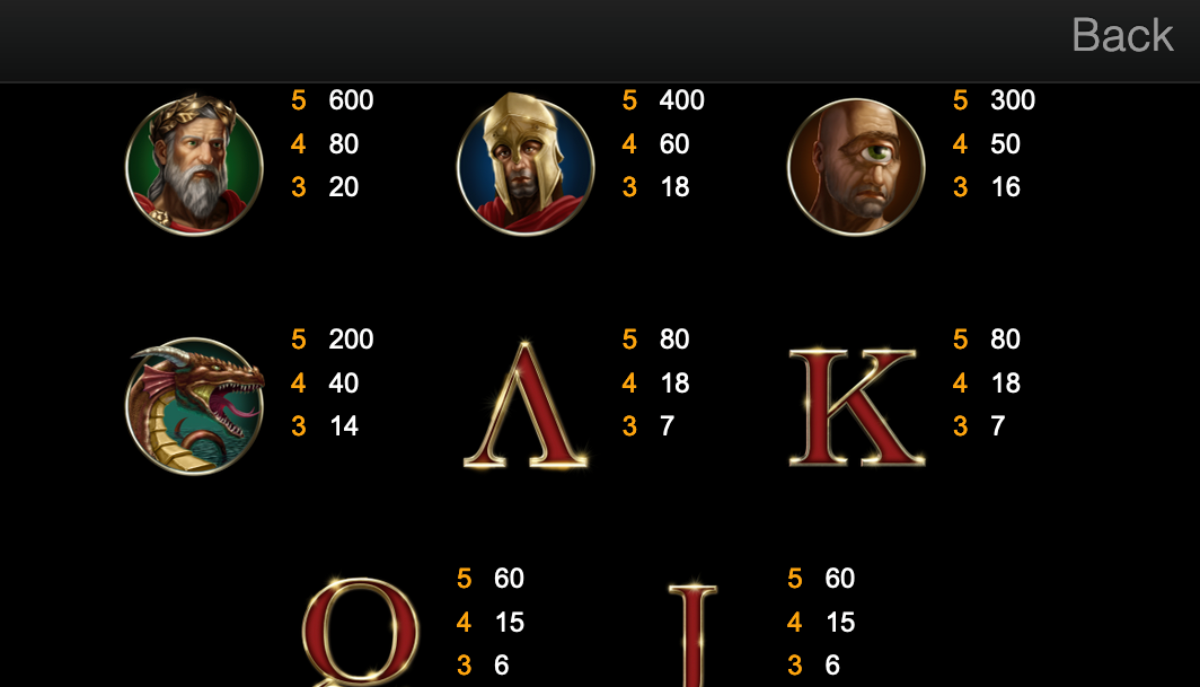Click the 300 payout for the cyclops
1200x687 pixels.
point(1013,100)
